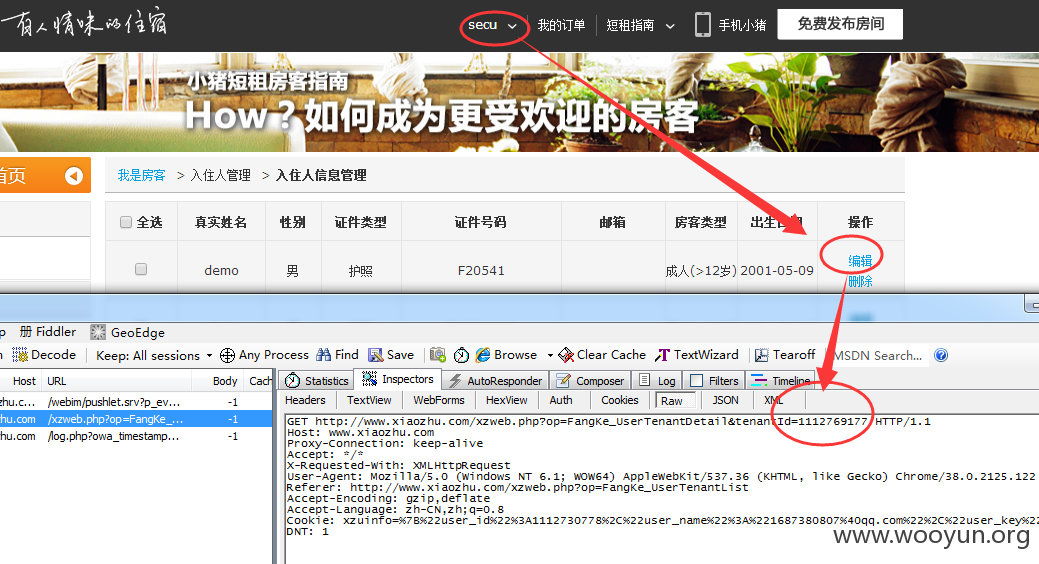
Task: Select the TextView inspector tab
Action: (369, 400)
